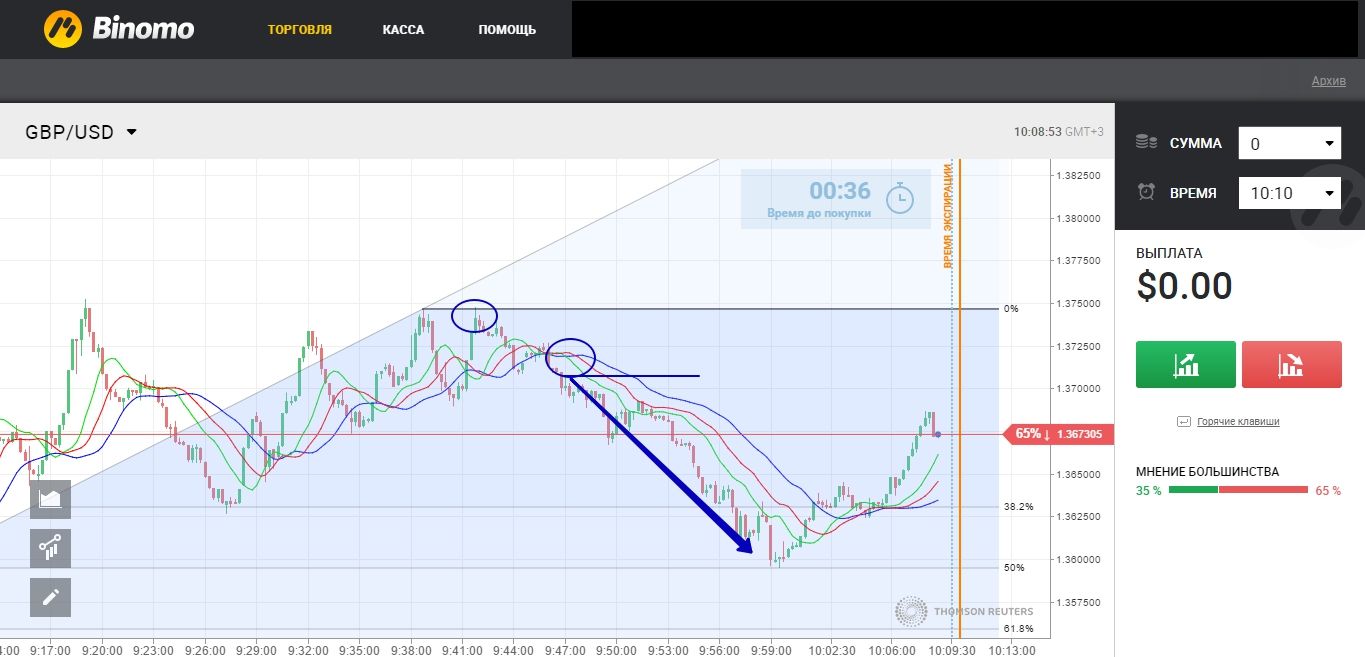Open the ВРЕМЯ expiration time dropdown
Viewport: 1365px width, 657px height.
pyautogui.click(x=1290, y=192)
